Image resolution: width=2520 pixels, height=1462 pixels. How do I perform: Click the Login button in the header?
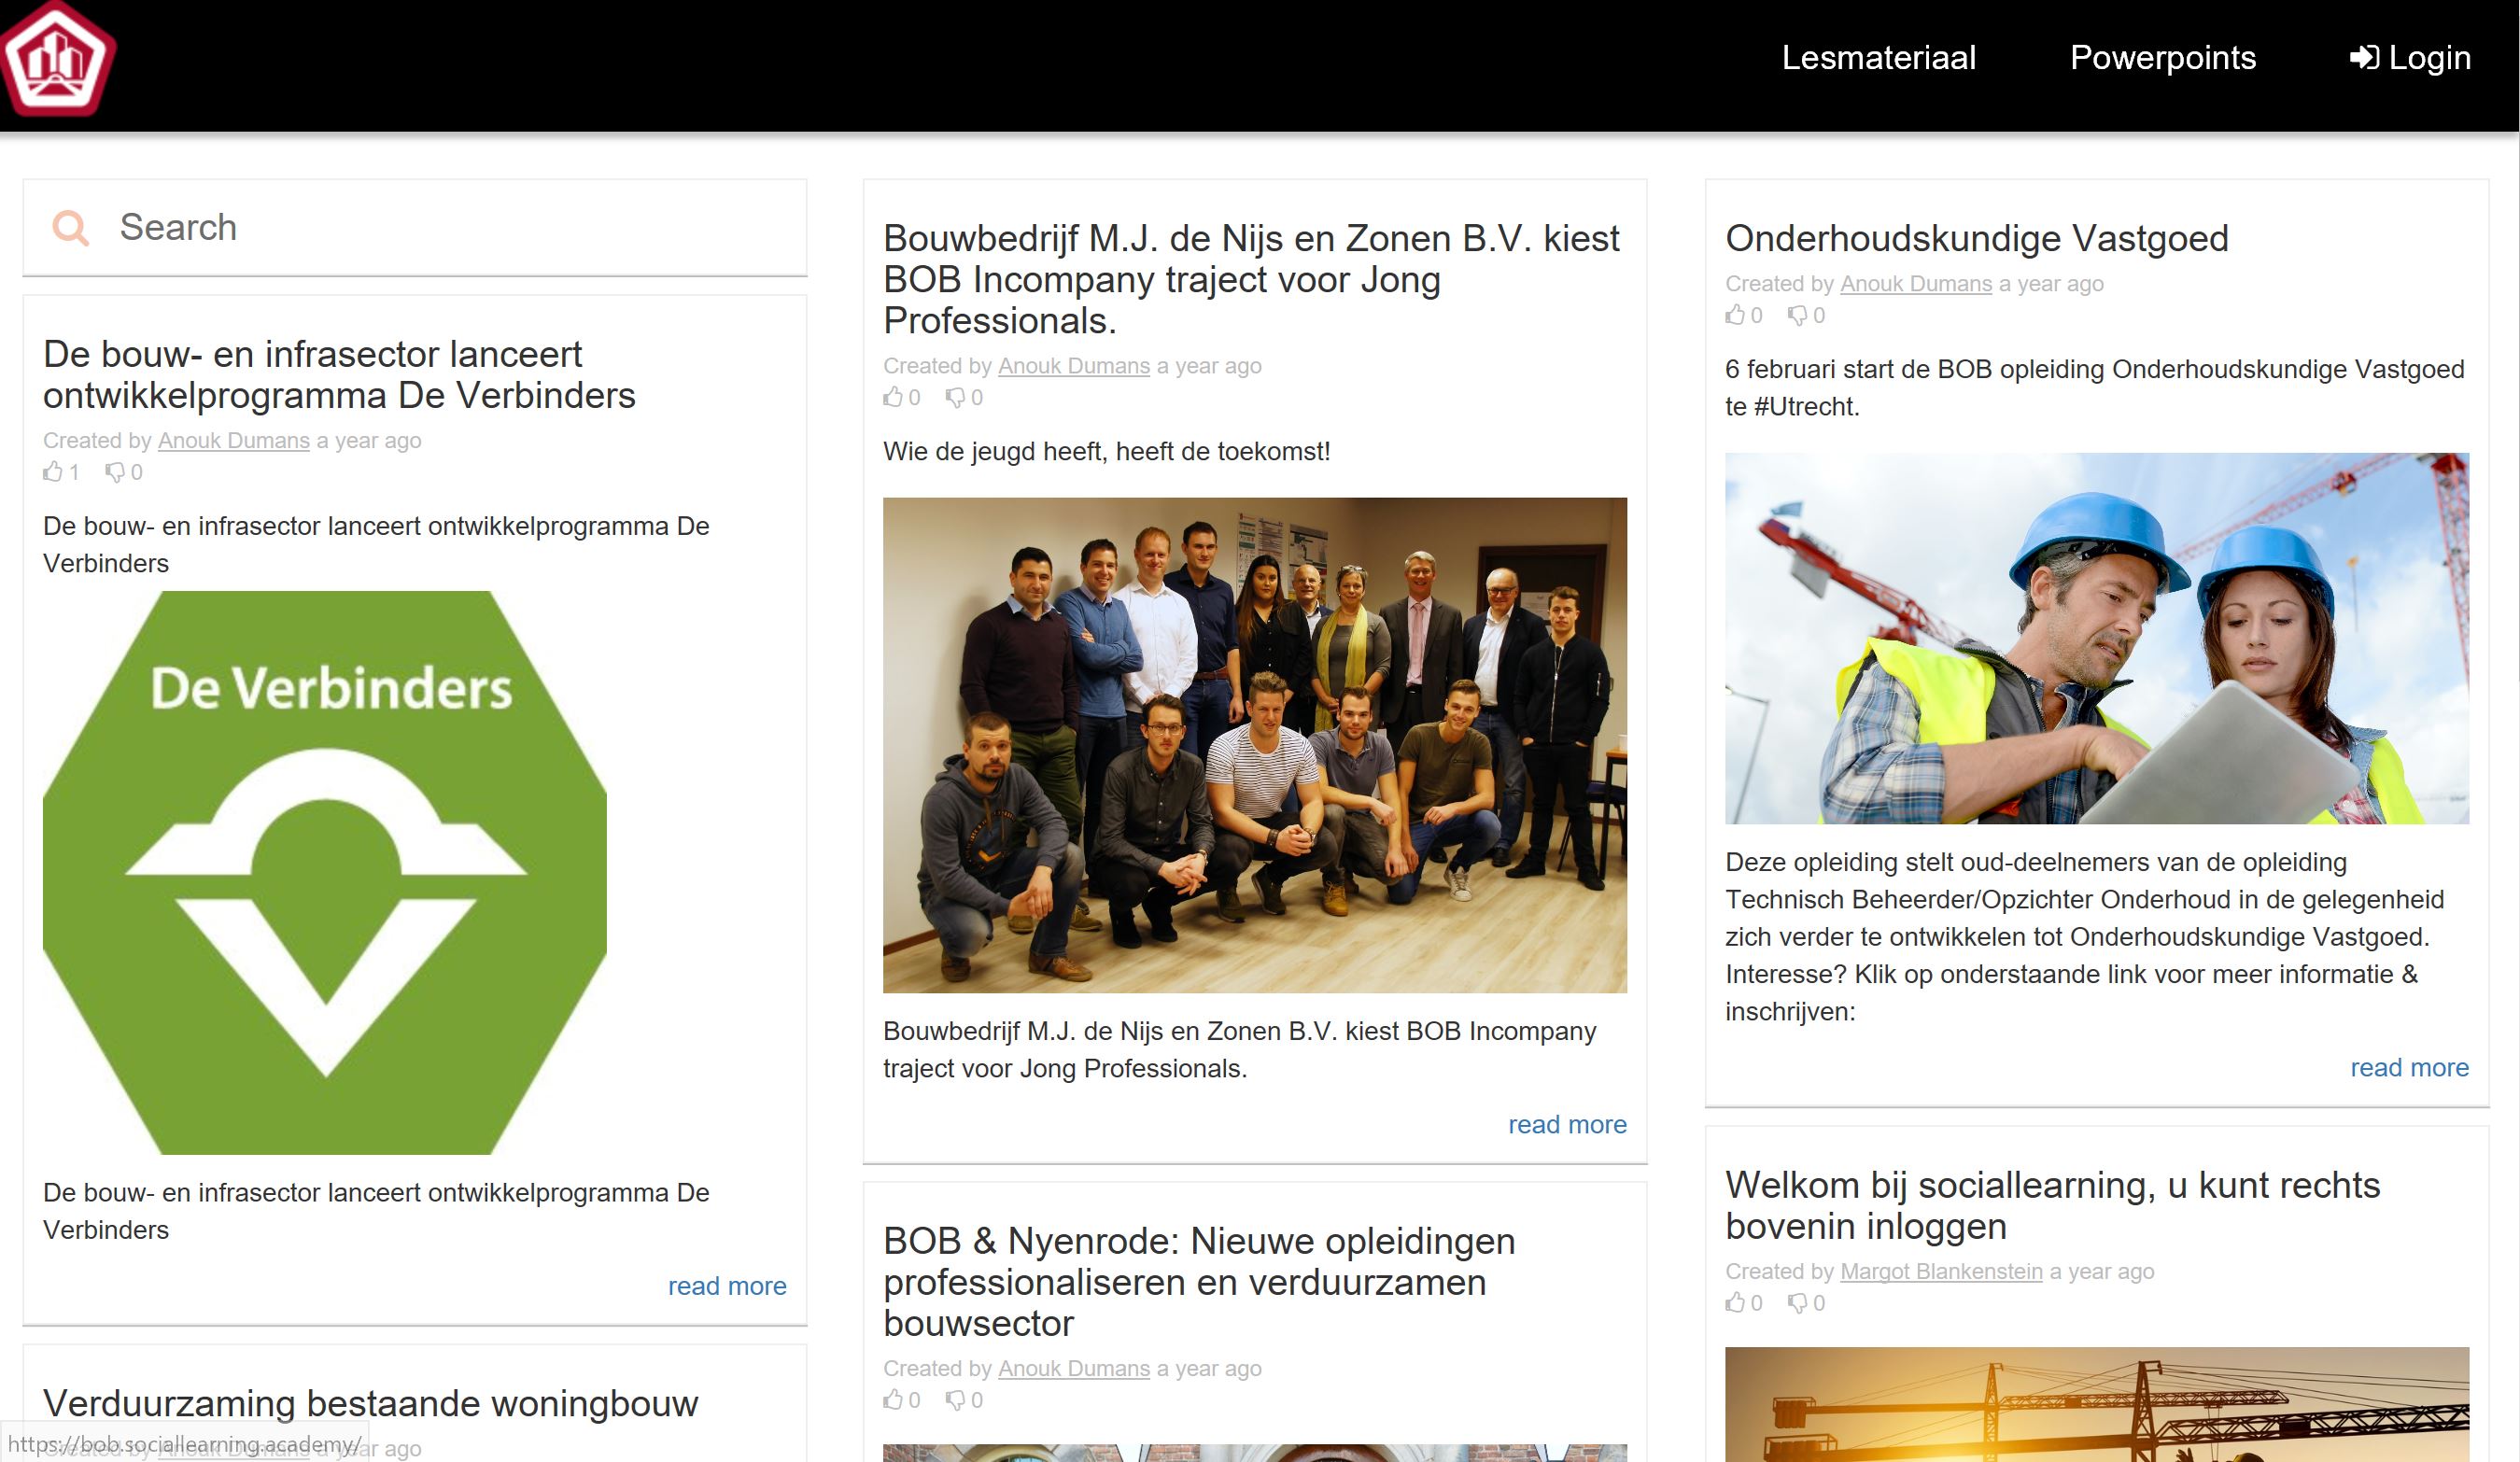tap(2410, 58)
